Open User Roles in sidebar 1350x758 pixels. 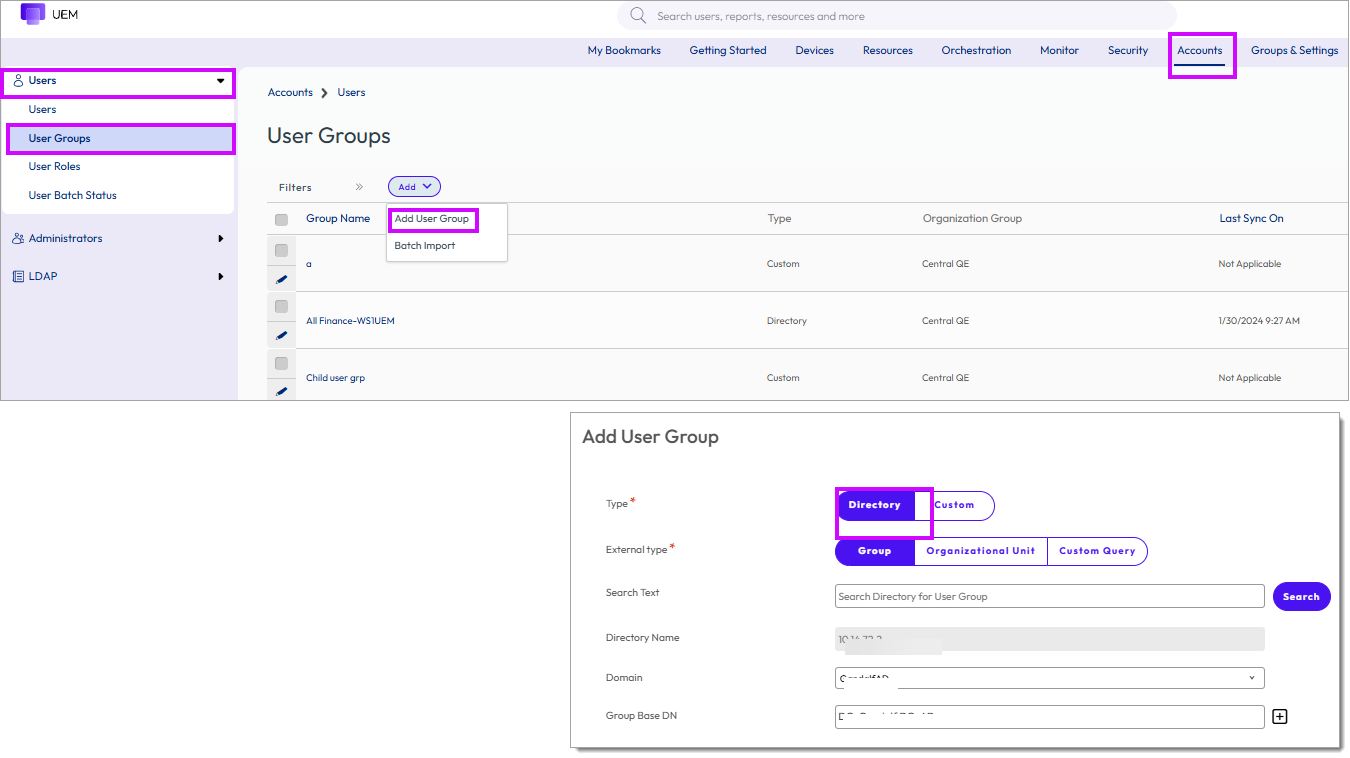pyautogui.click(x=55, y=167)
